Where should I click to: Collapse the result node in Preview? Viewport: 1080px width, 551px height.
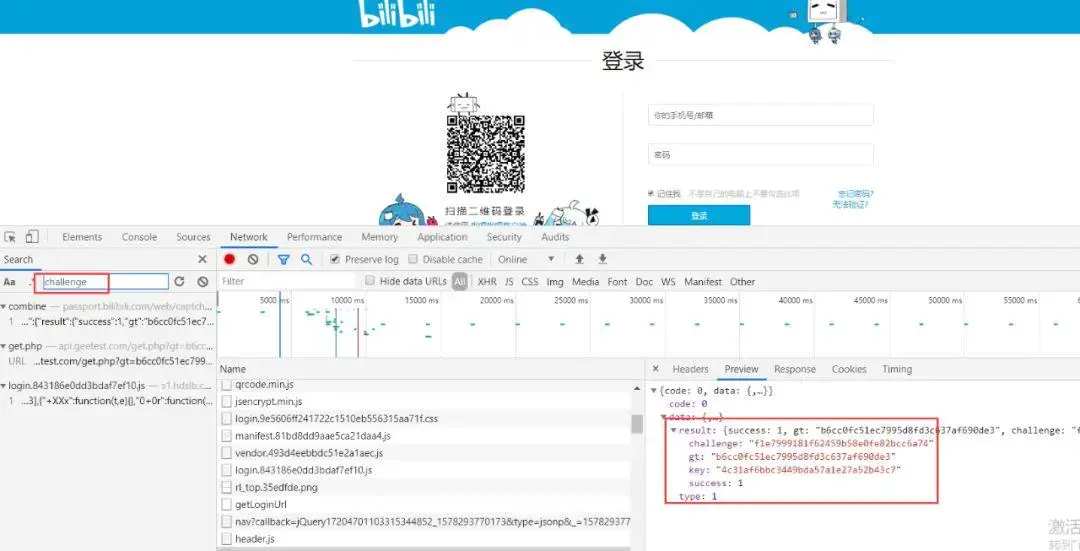(674, 430)
